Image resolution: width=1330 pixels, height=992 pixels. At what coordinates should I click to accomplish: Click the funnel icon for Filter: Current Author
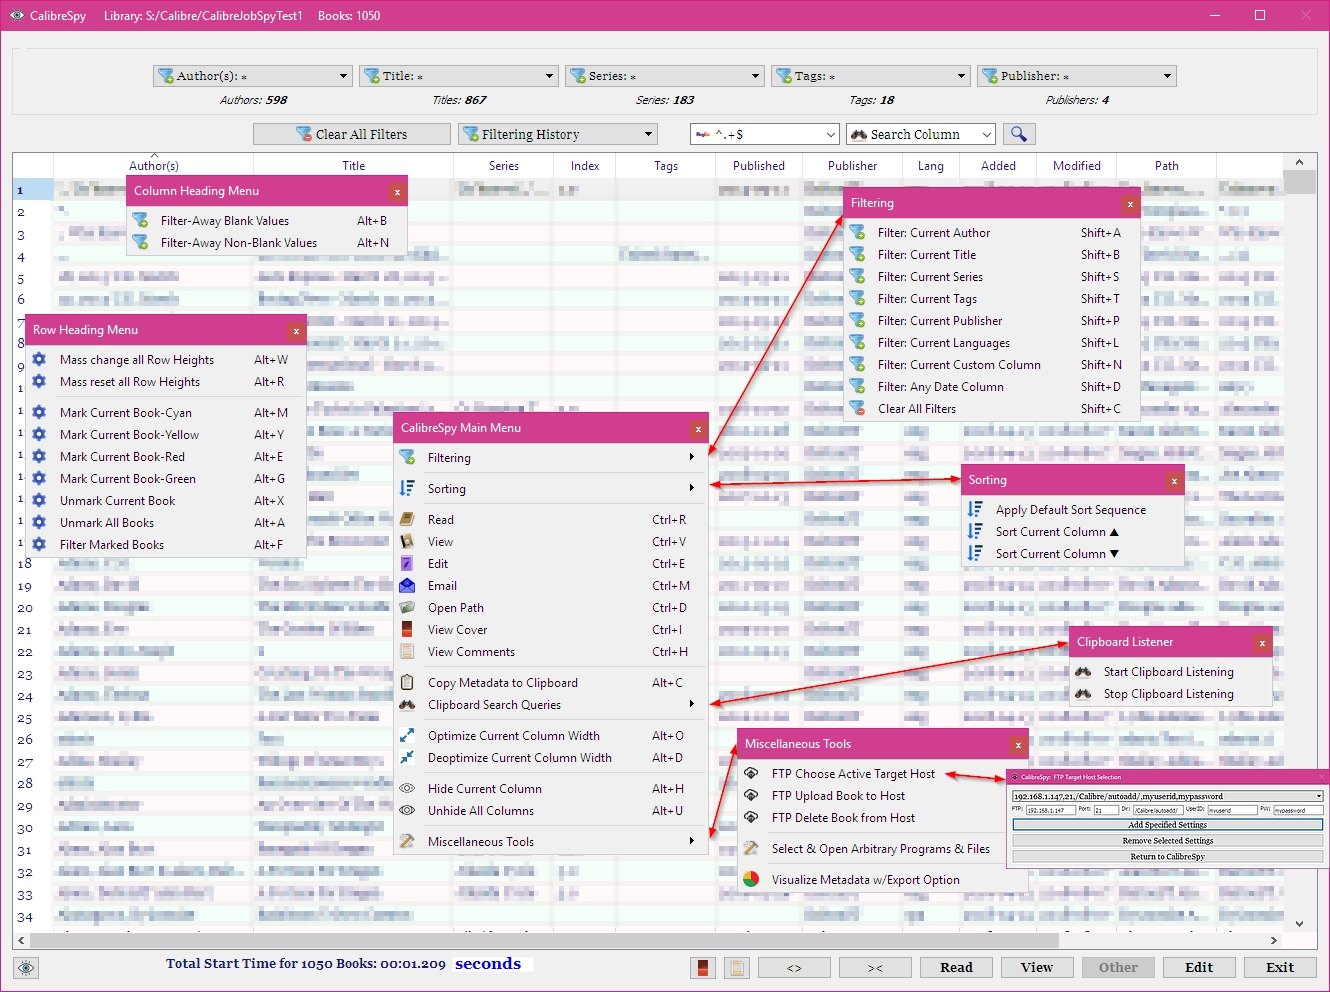857,232
